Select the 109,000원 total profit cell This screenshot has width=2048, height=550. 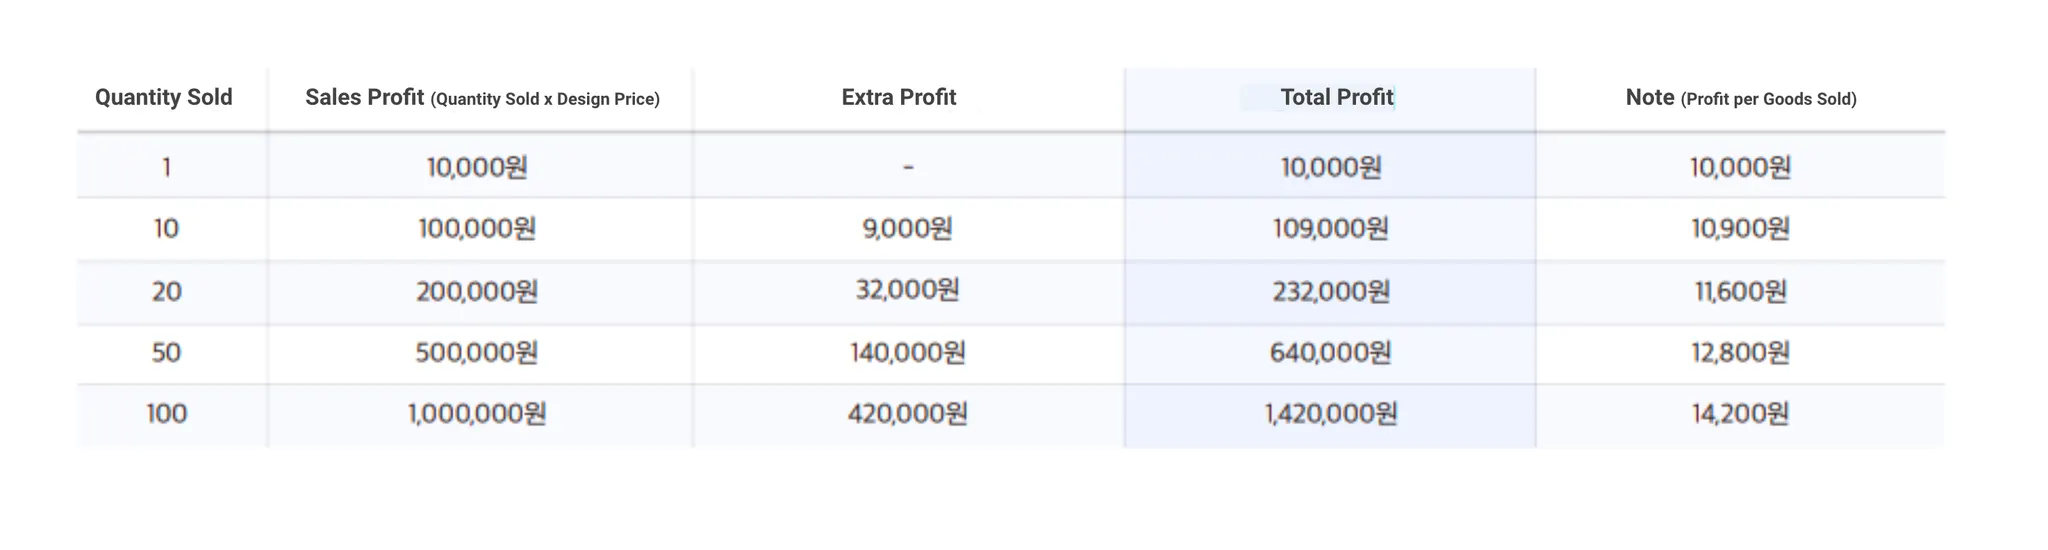click(1330, 229)
